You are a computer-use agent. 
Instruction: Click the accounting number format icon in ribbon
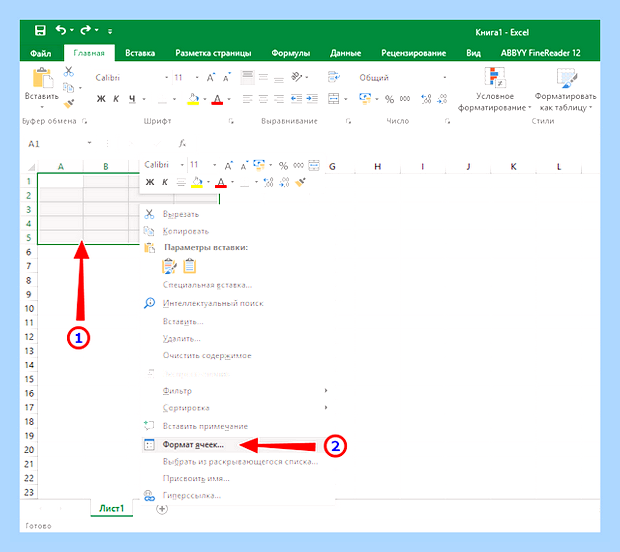pyautogui.click(x=365, y=98)
